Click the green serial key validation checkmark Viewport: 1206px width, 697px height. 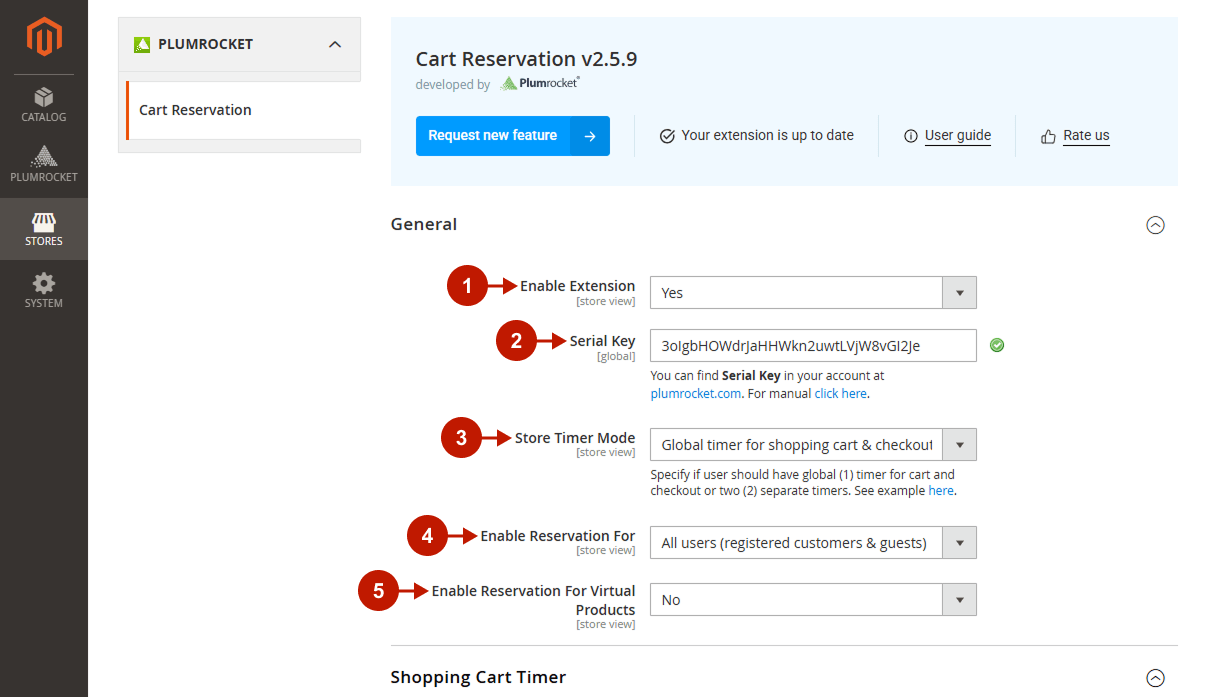tap(997, 345)
